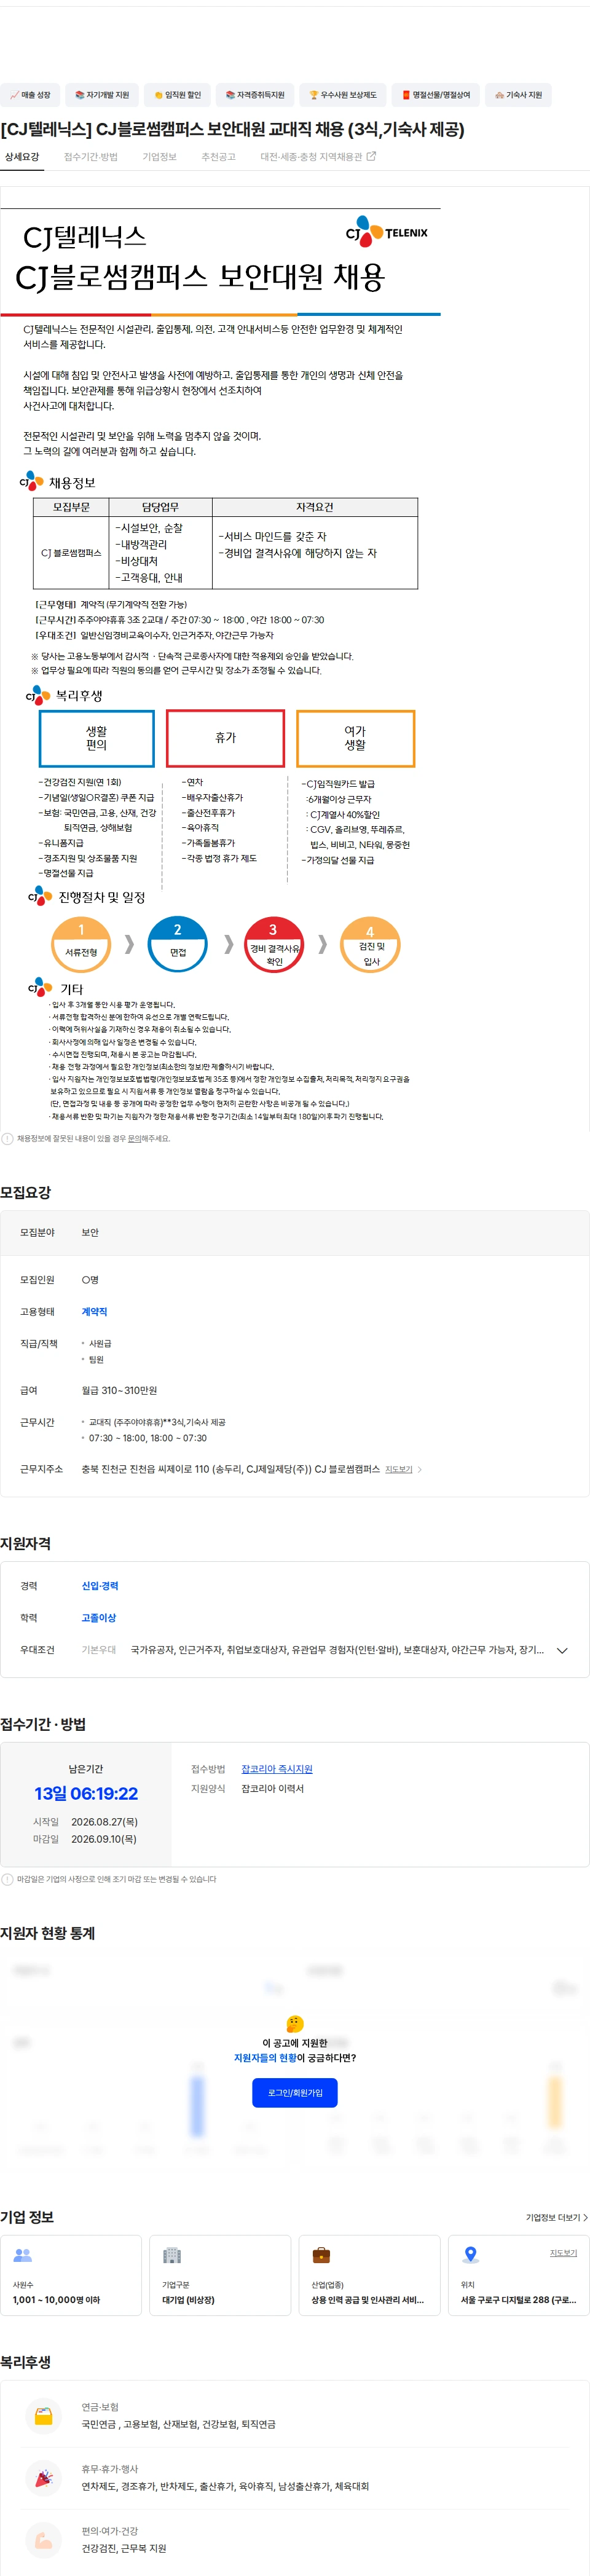The image size is (590, 2576).
Task: Click the 서울 구로구 디지털로 288 address
Action: [x=518, y=2300]
